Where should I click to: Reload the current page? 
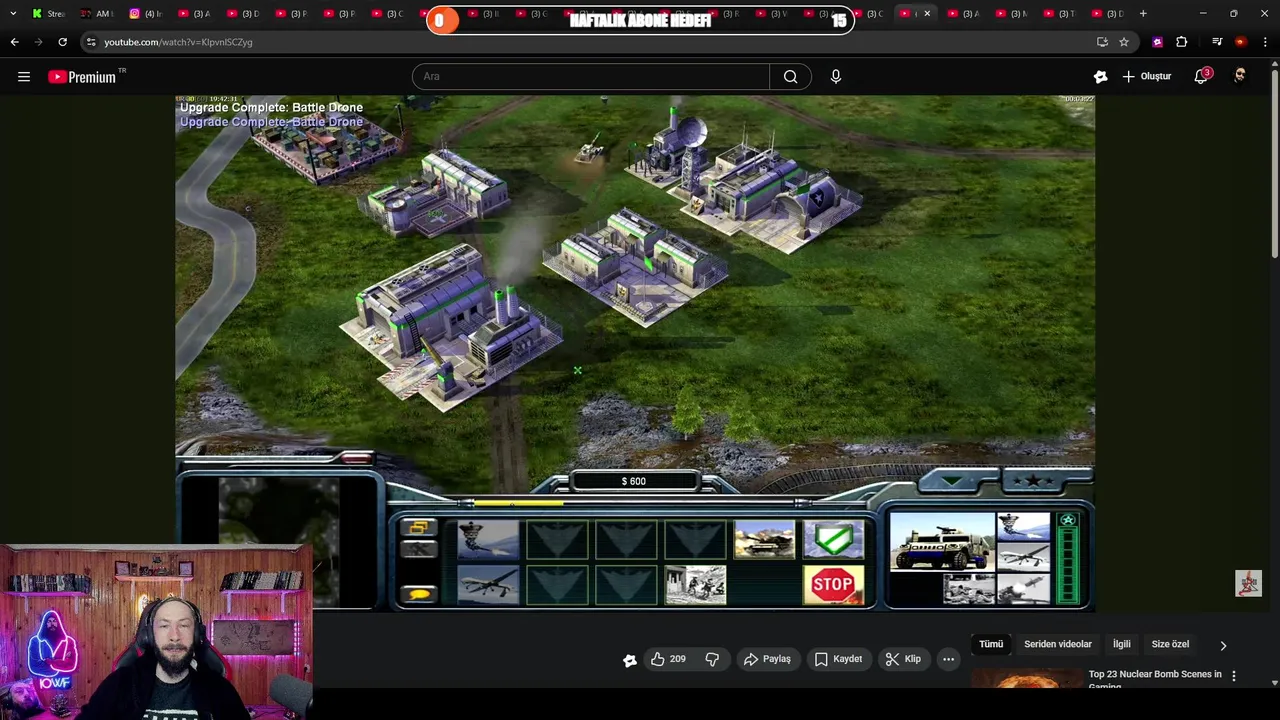(62, 42)
